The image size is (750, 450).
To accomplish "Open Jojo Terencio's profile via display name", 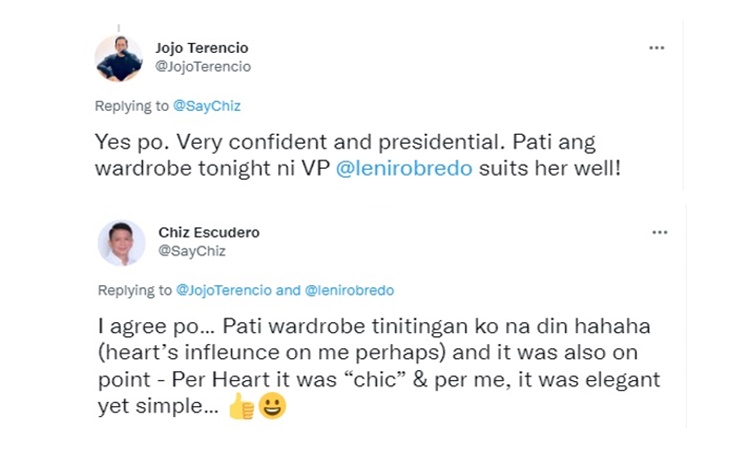I will point(202,48).
